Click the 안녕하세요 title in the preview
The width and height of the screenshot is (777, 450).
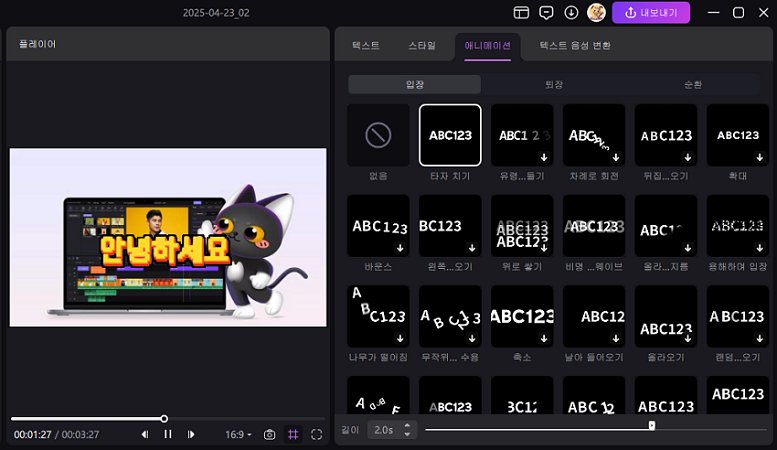[x=165, y=250]
